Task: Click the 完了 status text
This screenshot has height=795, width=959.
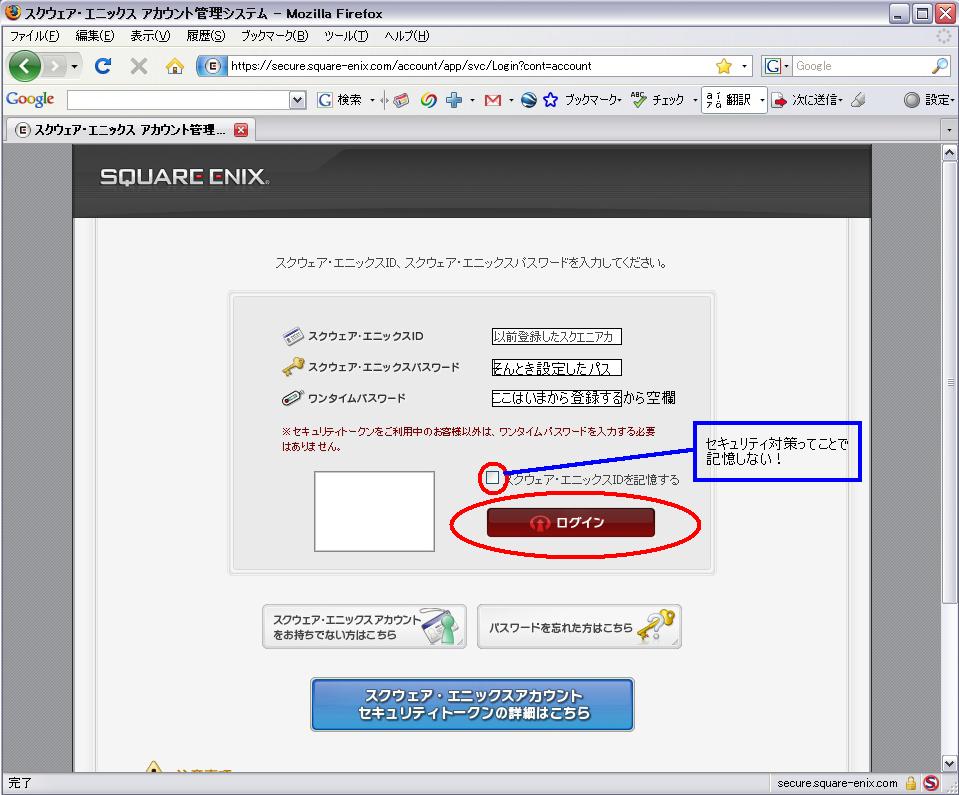Action: [20, 783]
